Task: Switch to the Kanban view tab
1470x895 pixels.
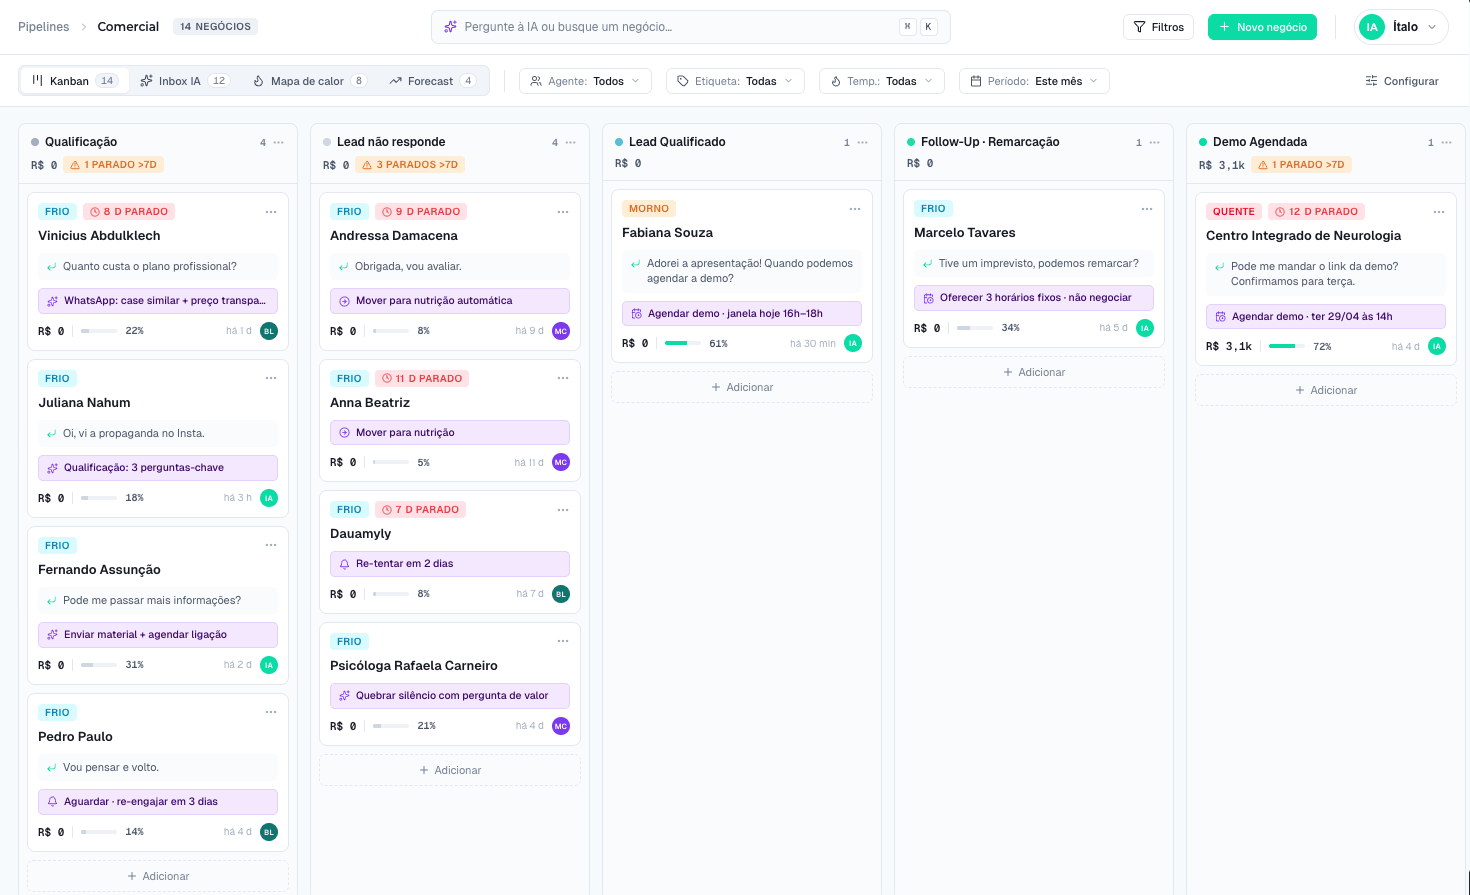Action: [x=75, y=81]
